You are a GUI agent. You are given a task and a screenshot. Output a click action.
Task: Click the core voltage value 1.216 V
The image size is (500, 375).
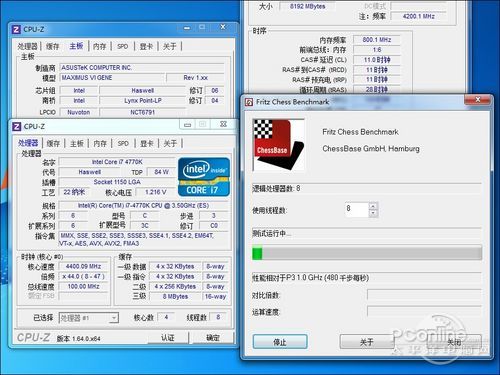click(x=155, y=192)
